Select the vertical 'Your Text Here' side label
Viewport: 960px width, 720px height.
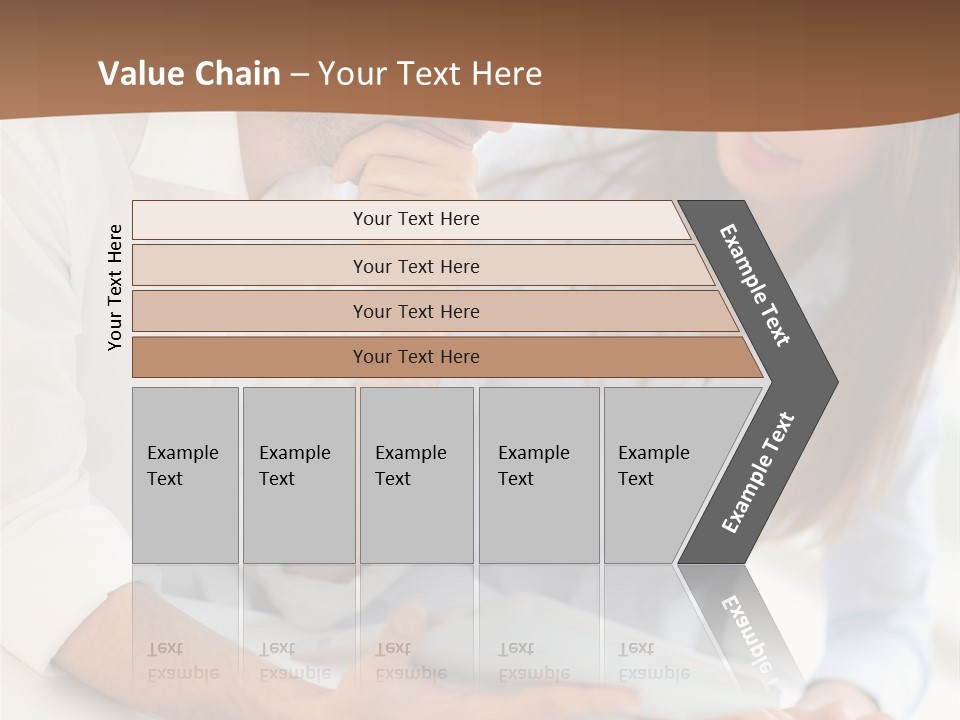115,287
